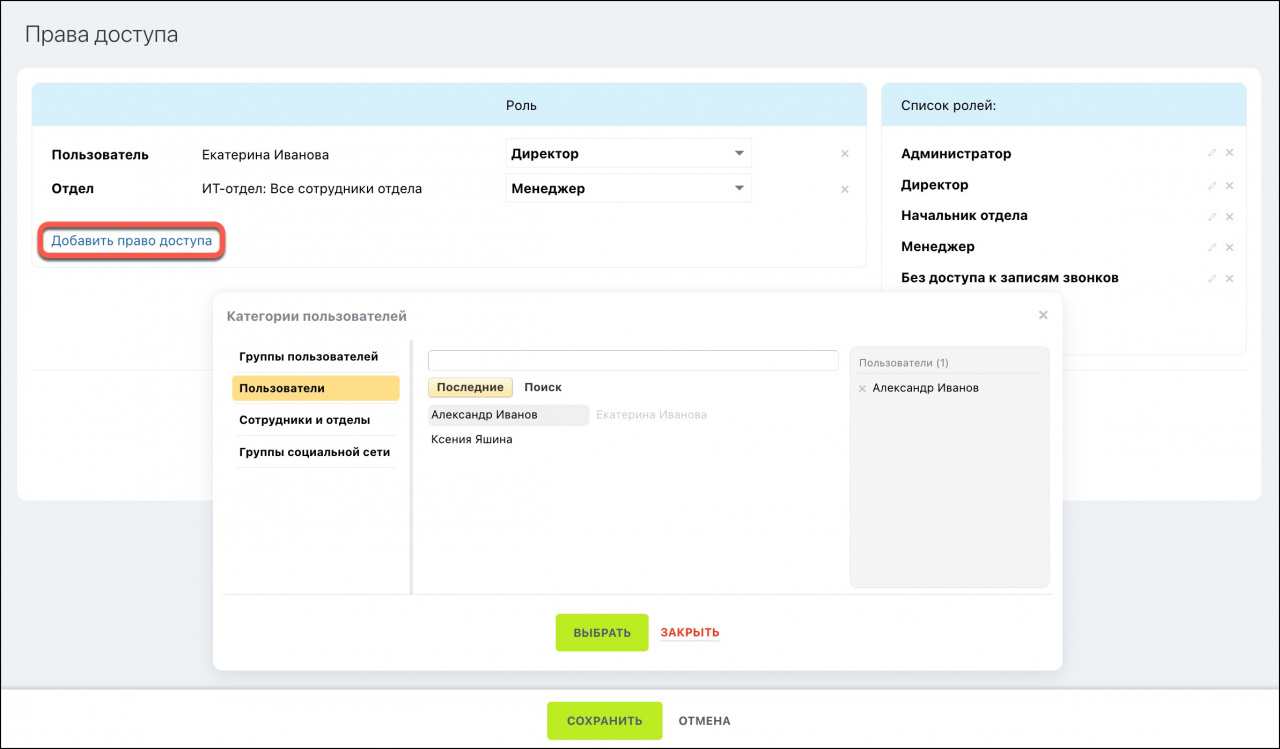Remove Александр Иванов from selected users
Image resolution: width=1280 pixels, height=749 pixels.
click(862, 388)
